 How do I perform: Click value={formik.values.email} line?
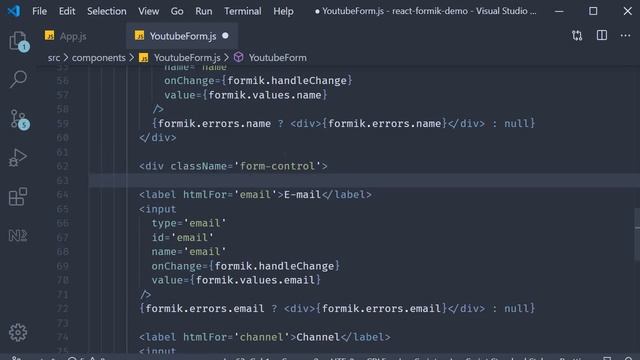[236, 280]
